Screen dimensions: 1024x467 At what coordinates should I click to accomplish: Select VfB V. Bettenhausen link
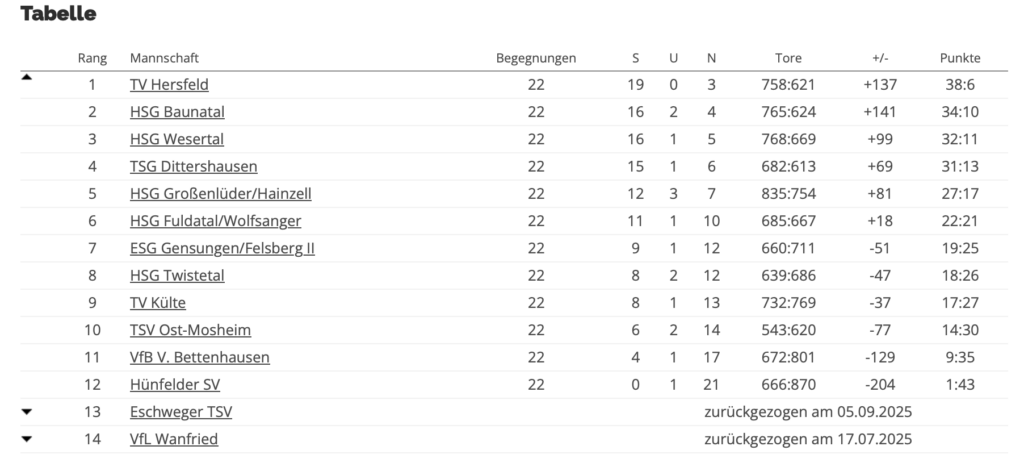(199, 357)
